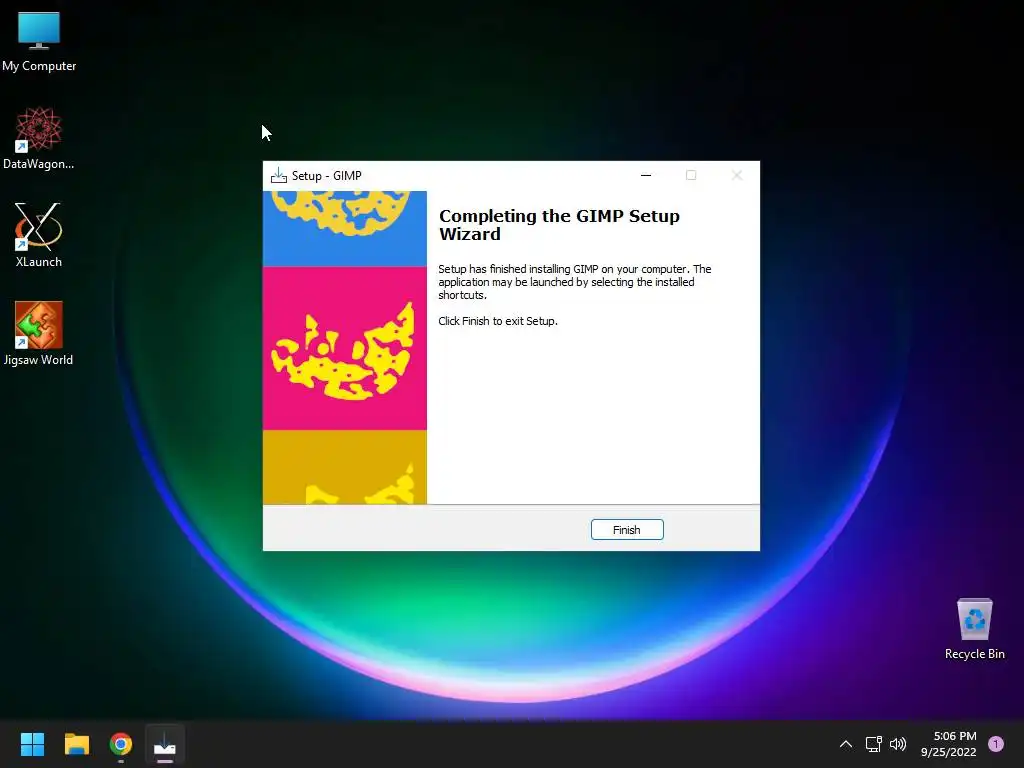Select the Recycle Bin icon
The width and height of the screenshot is (1024, 768).
974,629
